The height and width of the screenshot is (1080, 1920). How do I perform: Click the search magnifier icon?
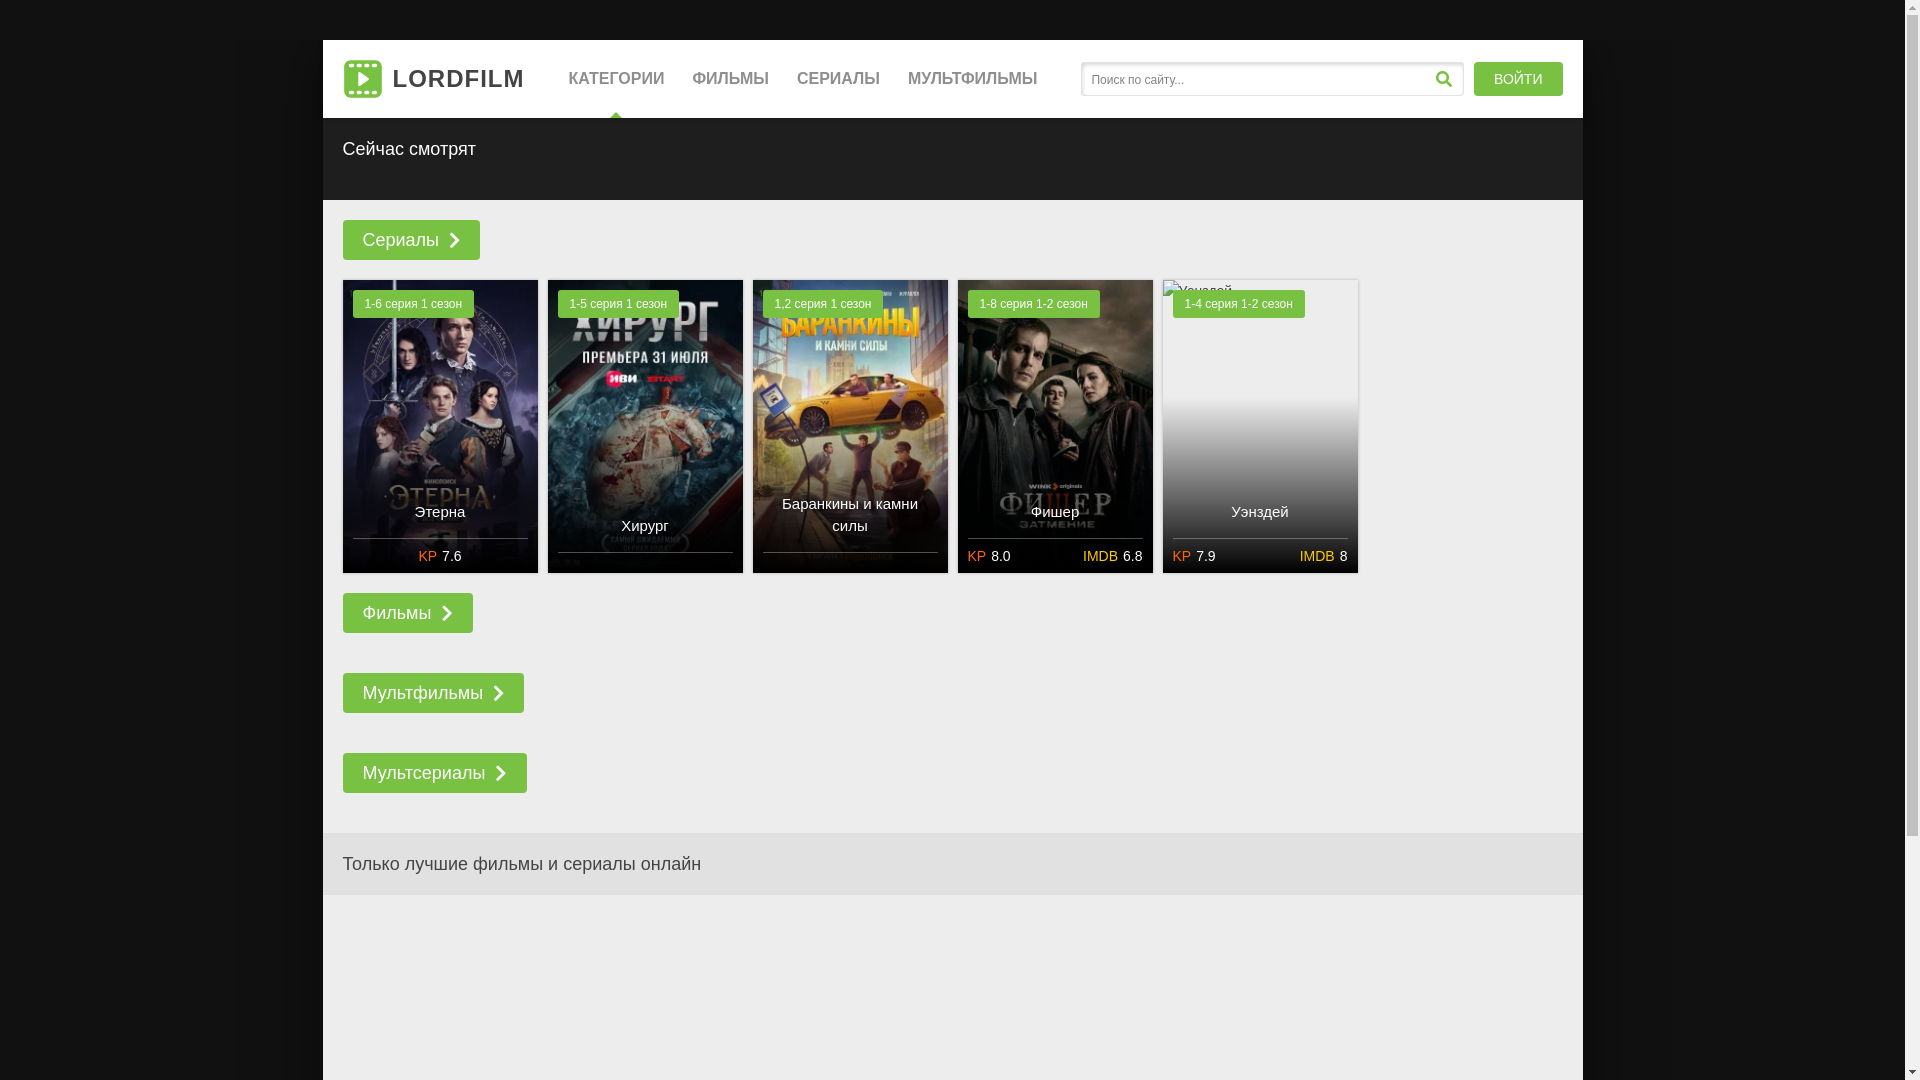coord(1443,79)
